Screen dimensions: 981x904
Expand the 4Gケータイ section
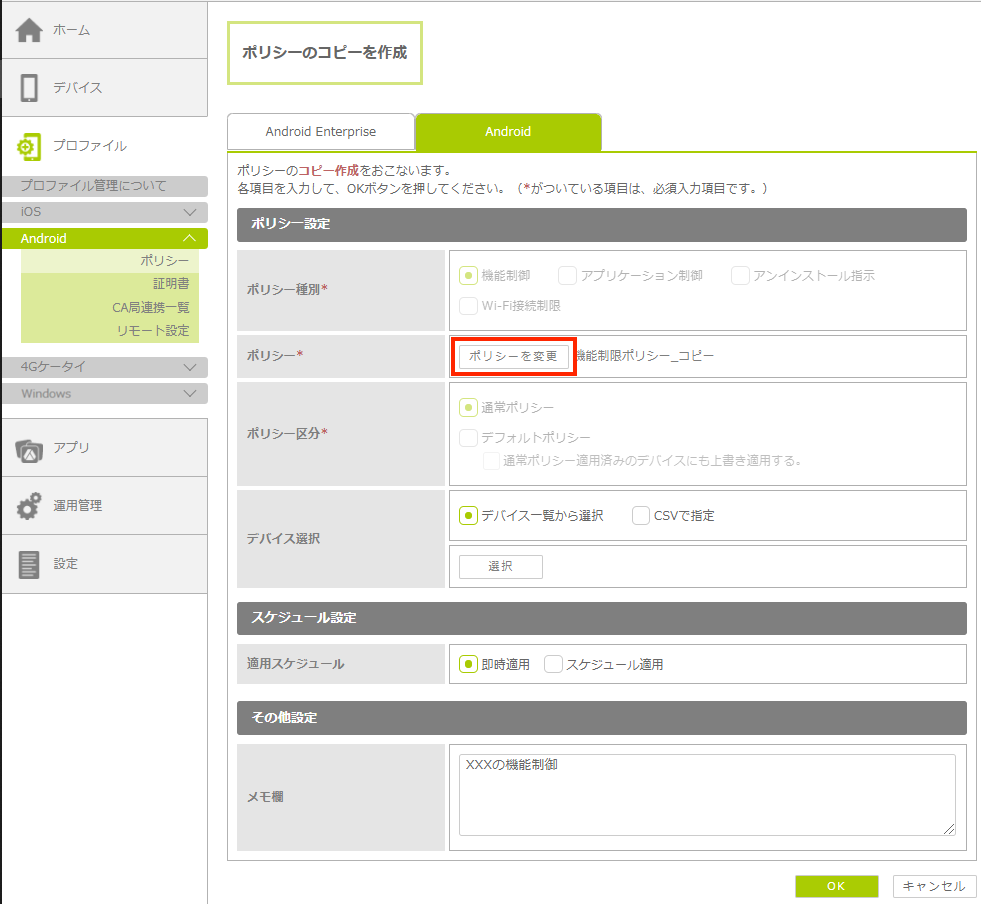coord(104,367)
